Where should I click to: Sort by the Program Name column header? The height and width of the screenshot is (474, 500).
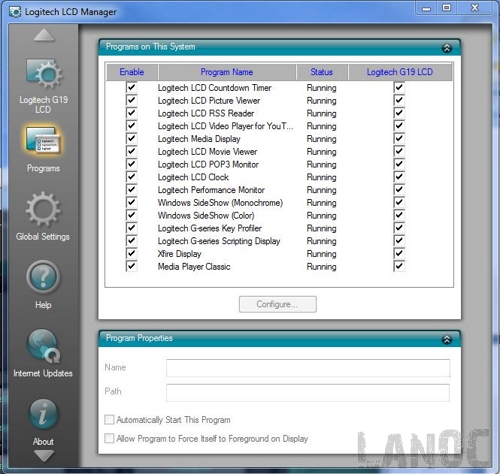227,72
